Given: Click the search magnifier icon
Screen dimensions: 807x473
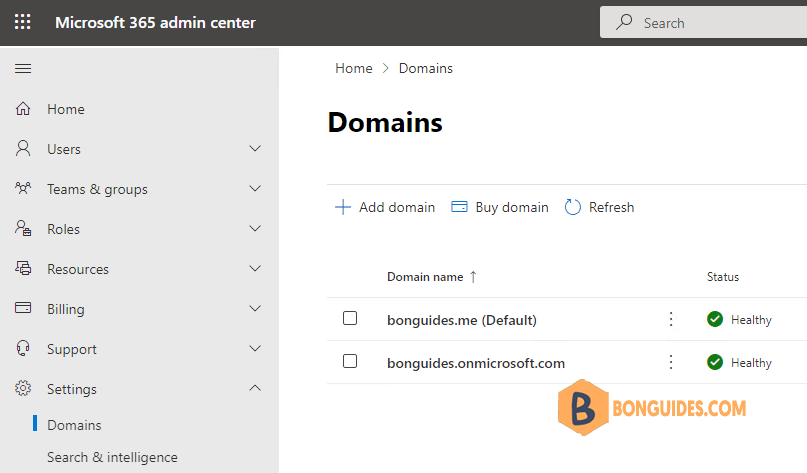Looking at the screenshot, I should 624,22.
